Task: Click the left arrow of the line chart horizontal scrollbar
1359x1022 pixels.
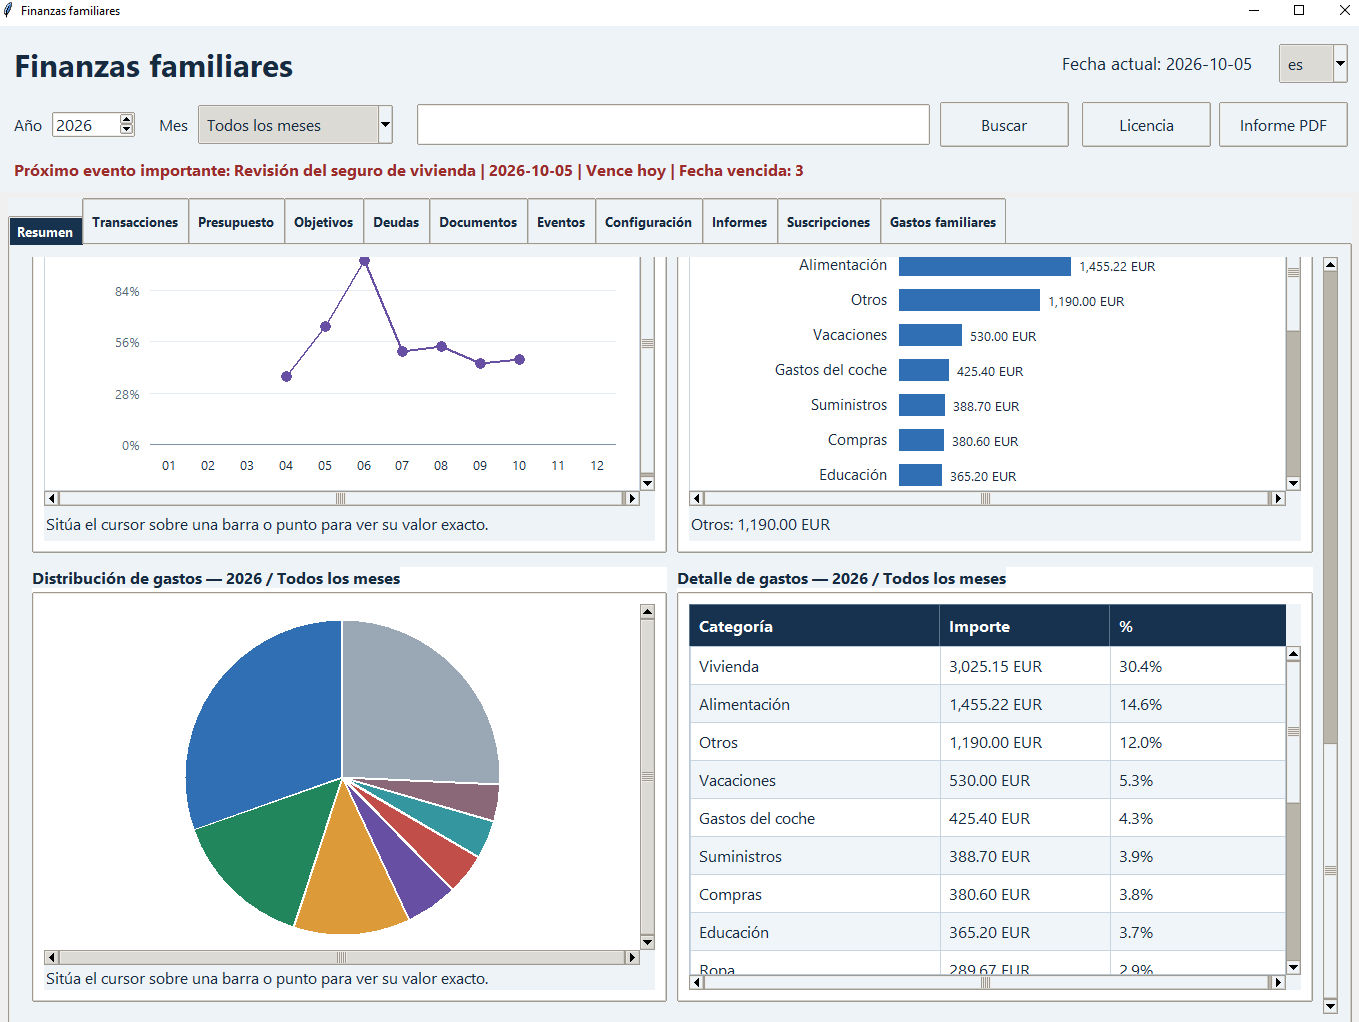Action: [x=52, y=498]
